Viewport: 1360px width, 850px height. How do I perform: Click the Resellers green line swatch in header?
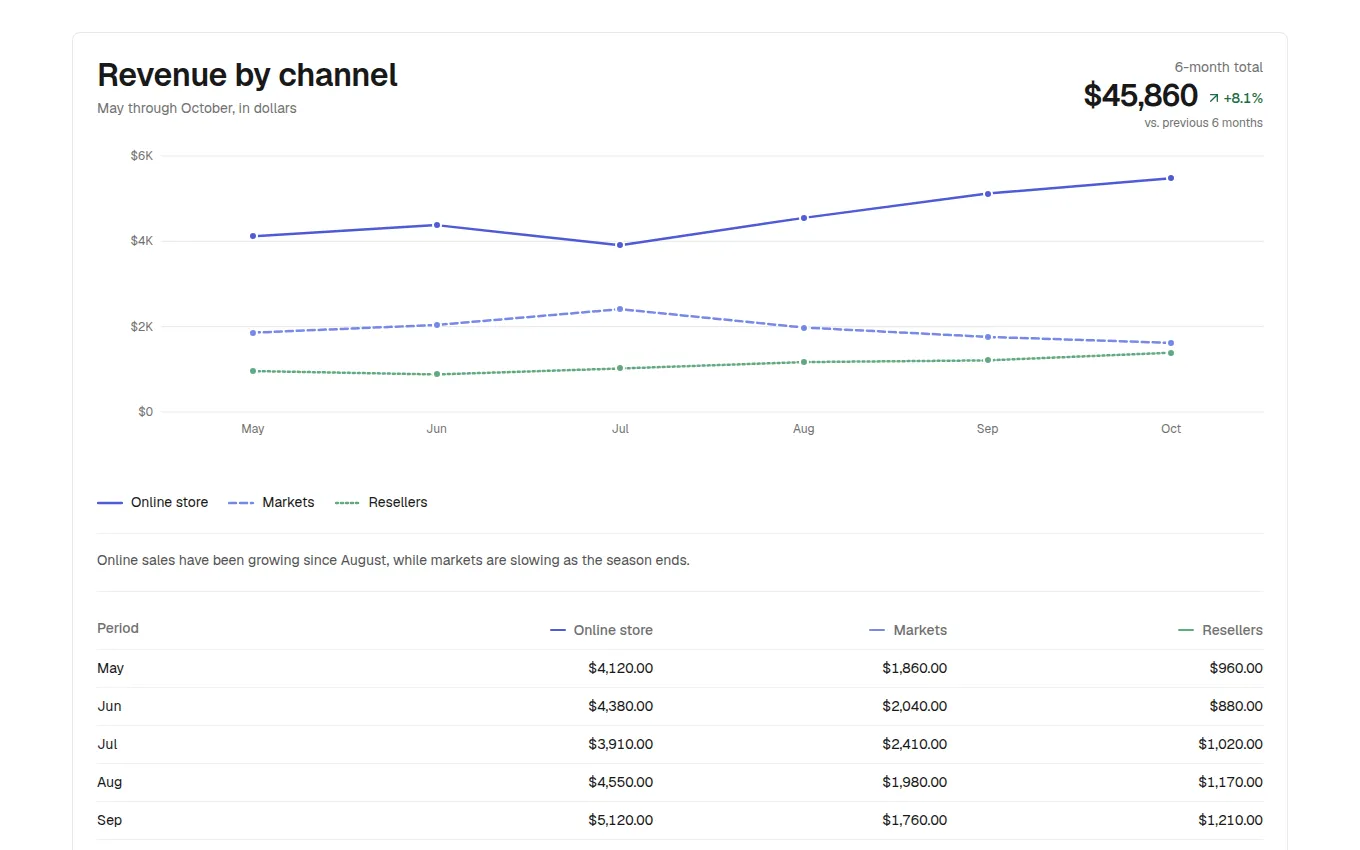point(1186,630)
